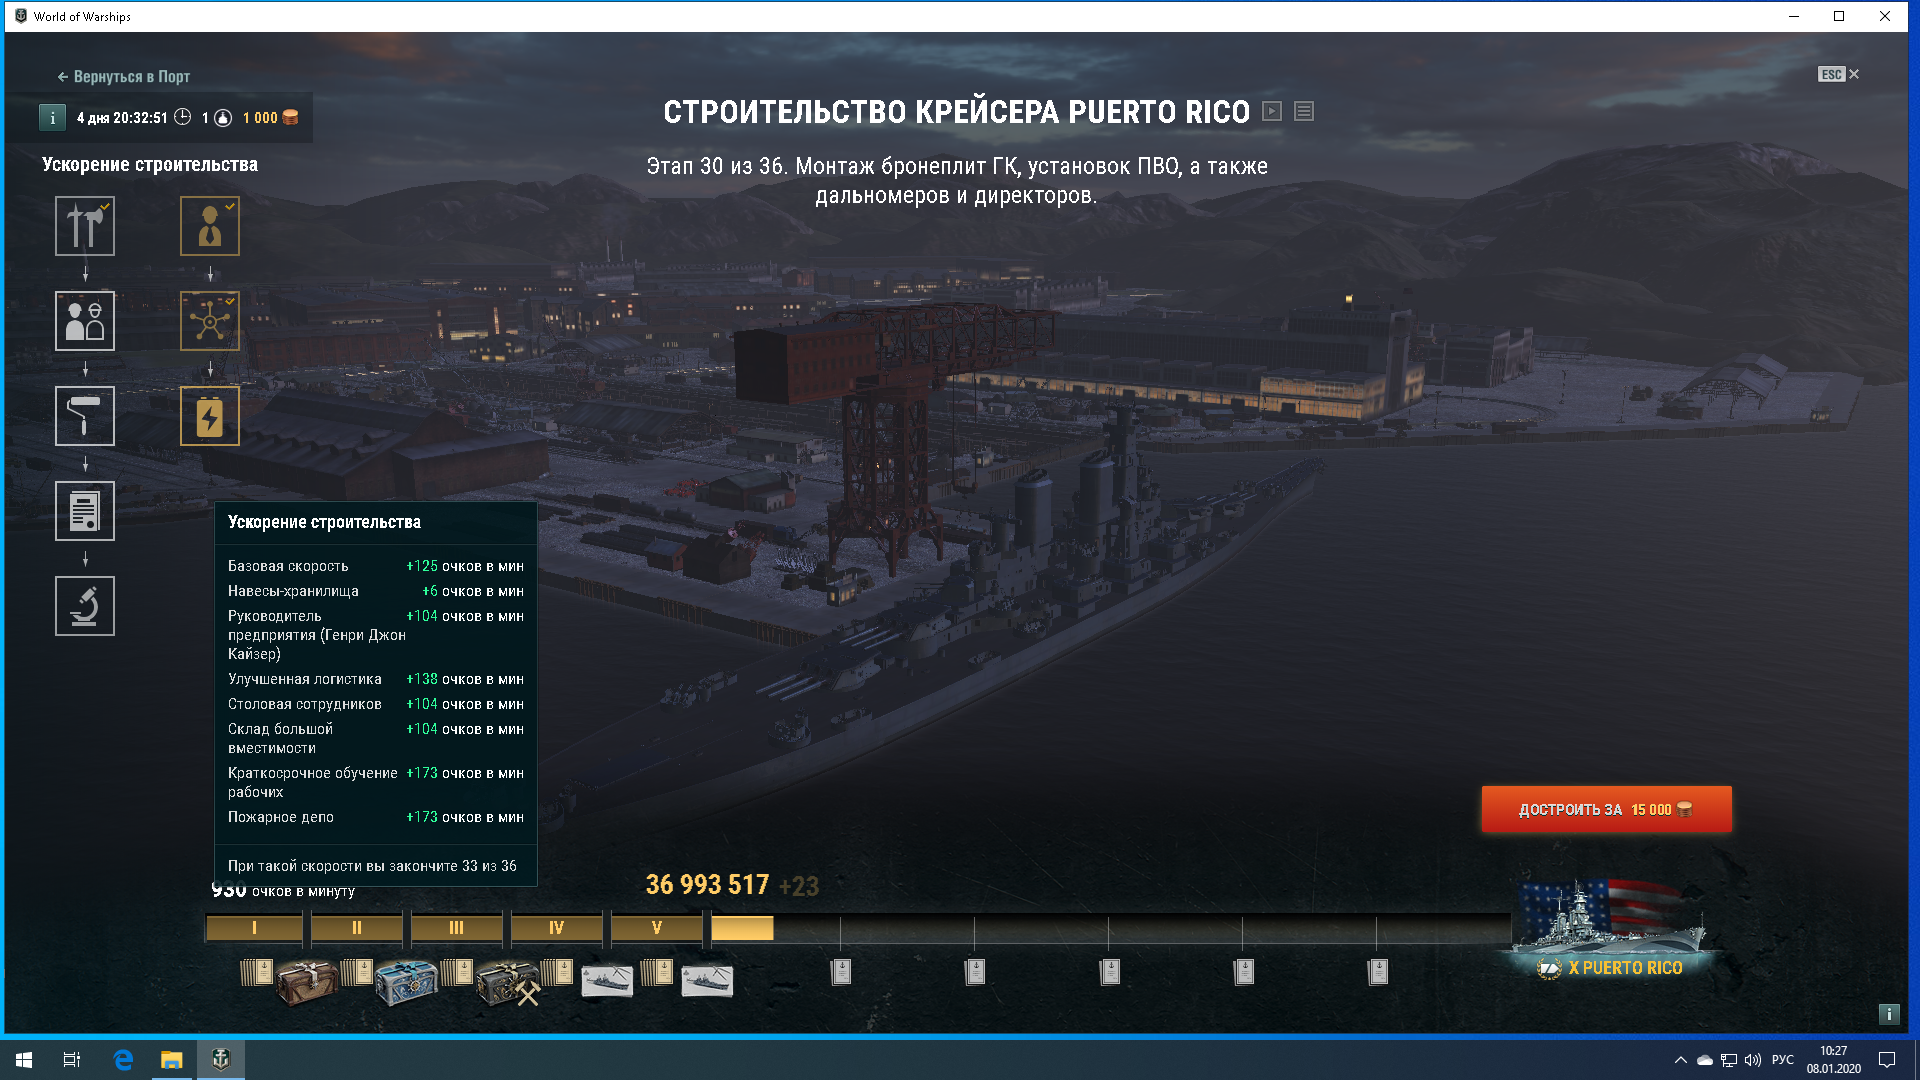The width and height of the screenshot is (1920, 1080).
Task: Click the clock icon beside the countdown timer
Action: coord(183,117)
